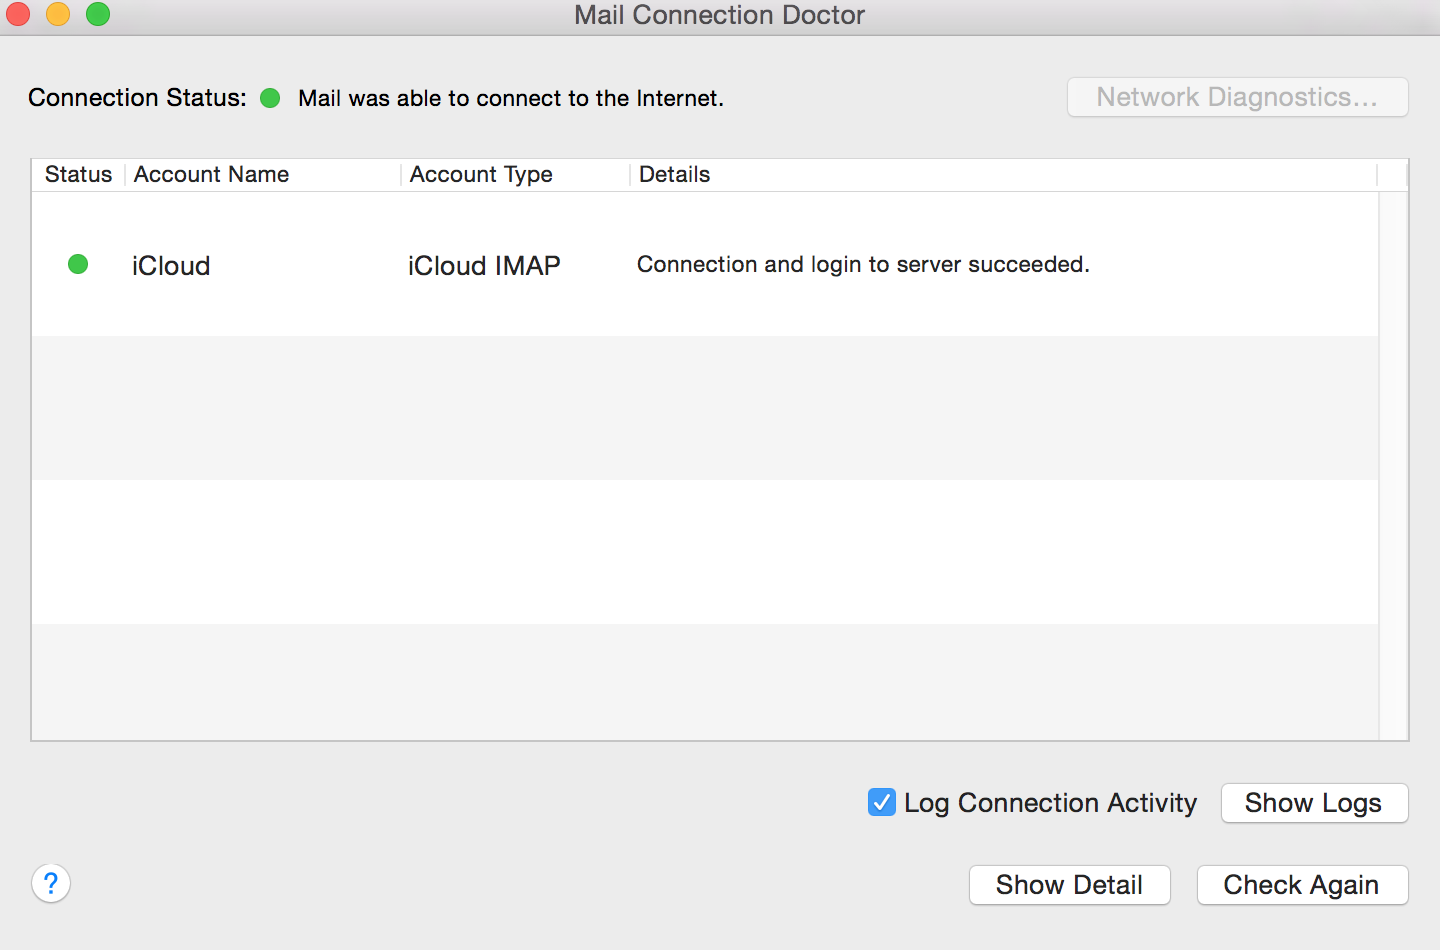Open help using the question mark icon
Image resolution: width=1440 pixels, height=950 pixels.
(x=51, y=884)
